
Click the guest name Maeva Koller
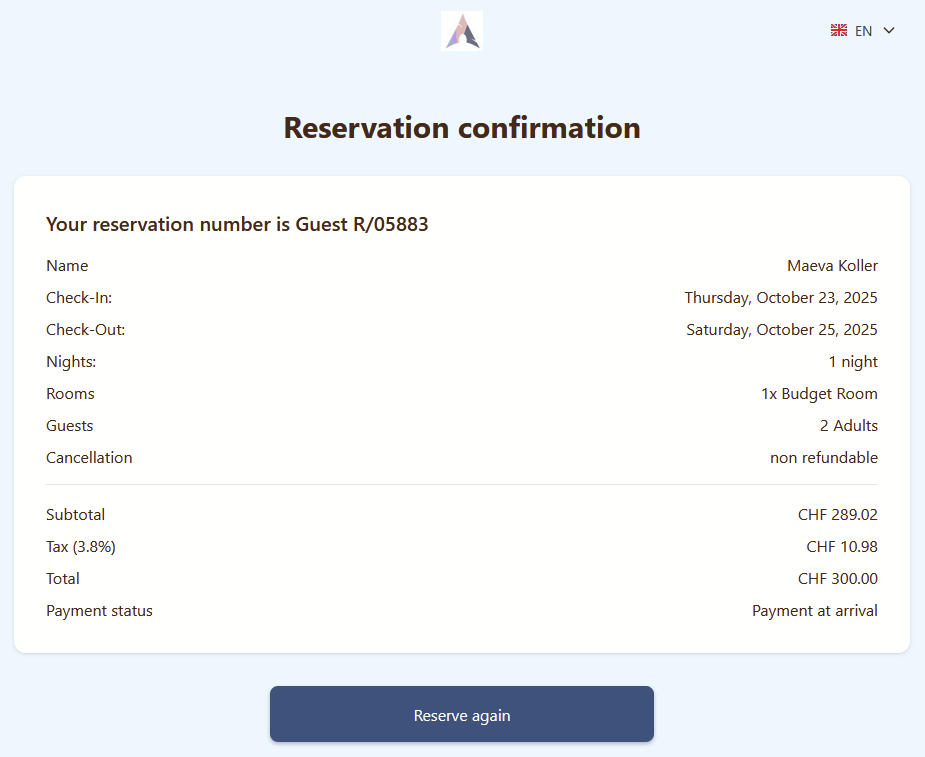click(x=832, y=266)
